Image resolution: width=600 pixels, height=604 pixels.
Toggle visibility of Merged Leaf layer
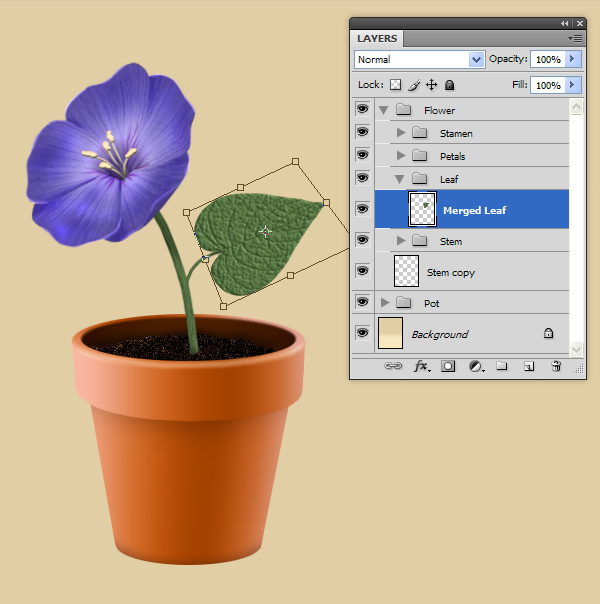tap(362, 209)
